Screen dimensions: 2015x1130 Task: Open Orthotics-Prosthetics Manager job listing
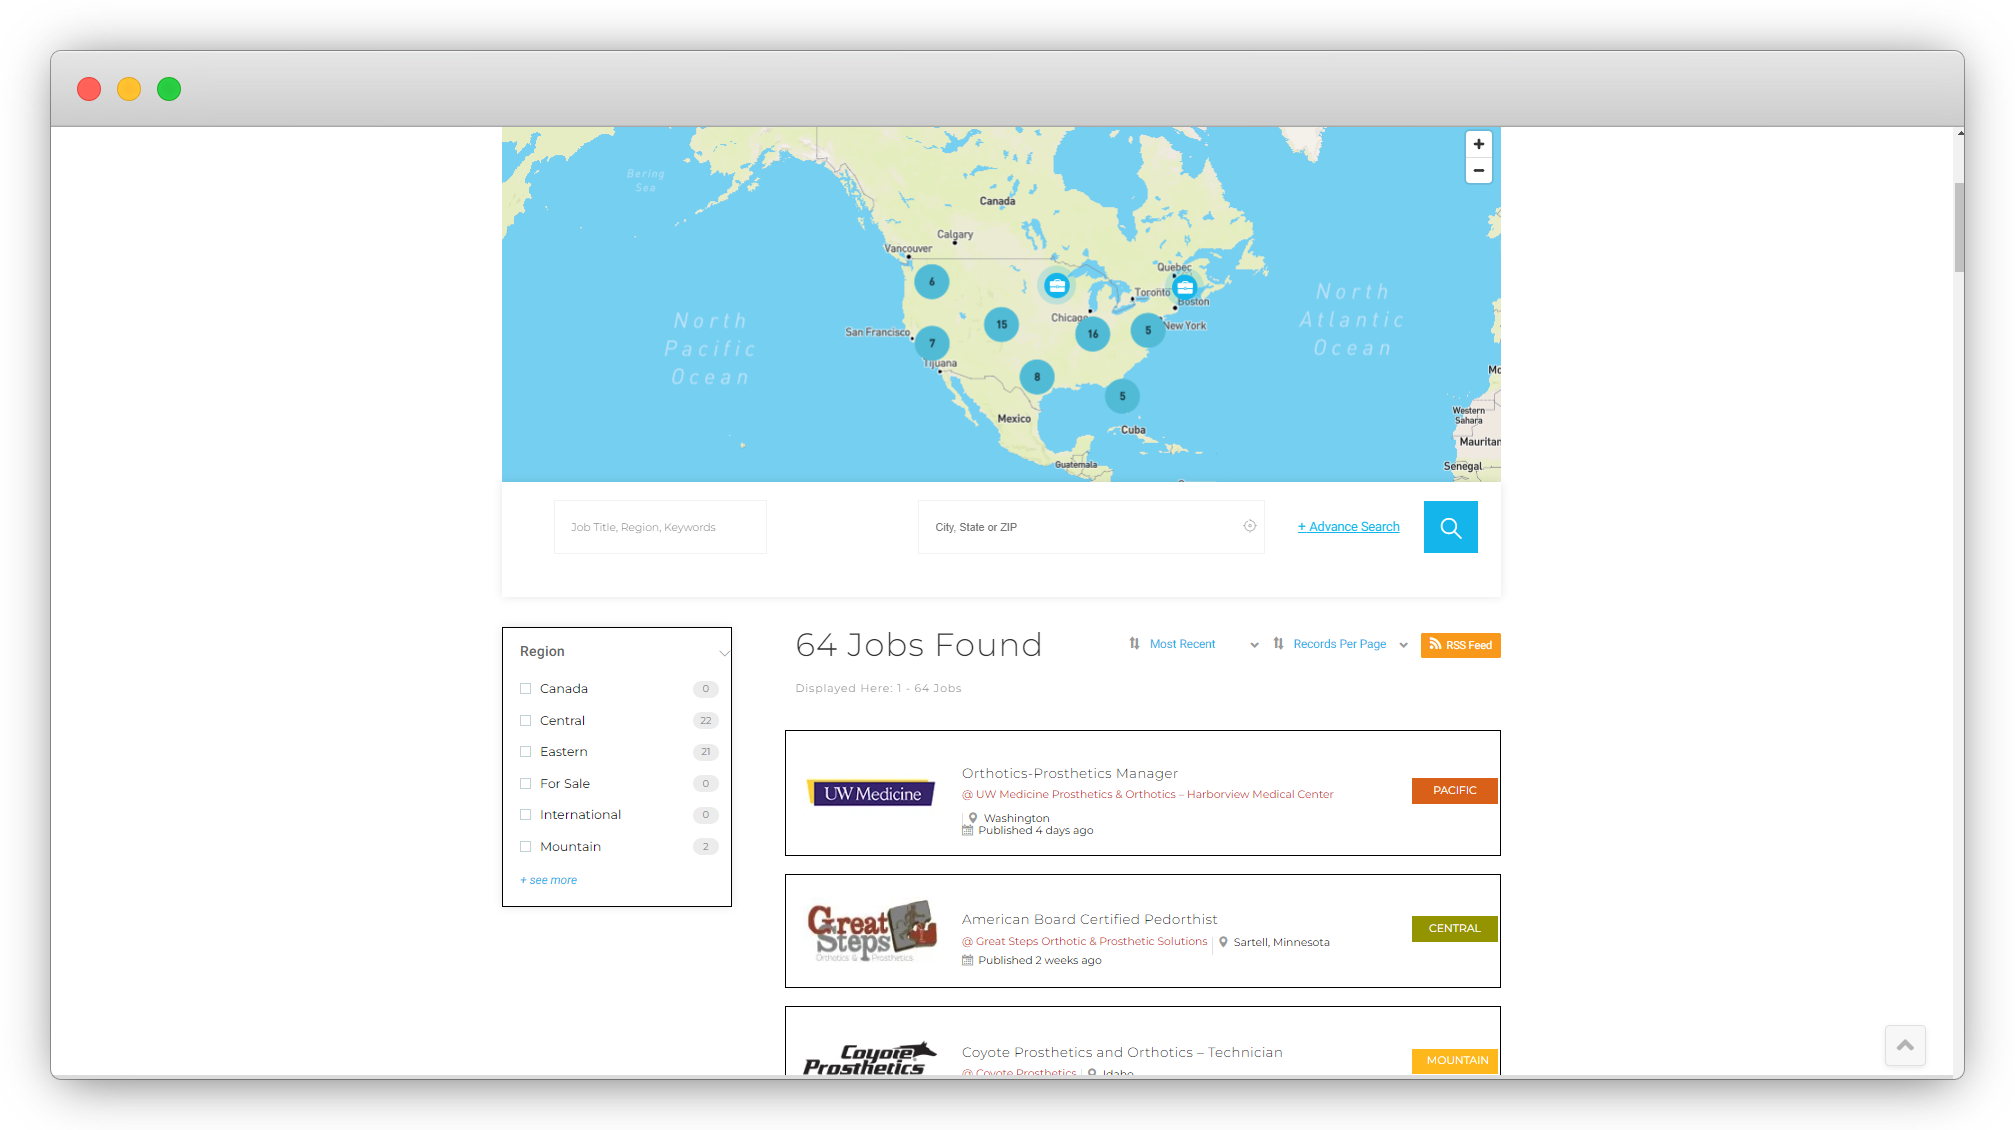(x=1069, y=773)
